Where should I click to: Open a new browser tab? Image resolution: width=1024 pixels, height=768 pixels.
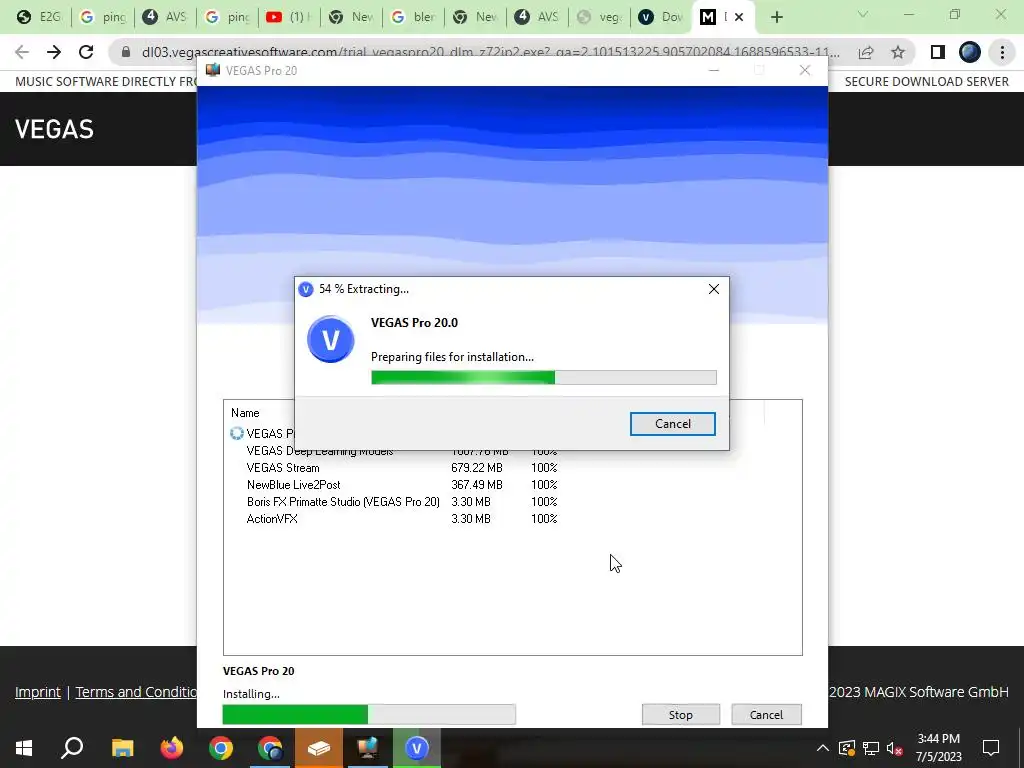click(x=776, y=17)
